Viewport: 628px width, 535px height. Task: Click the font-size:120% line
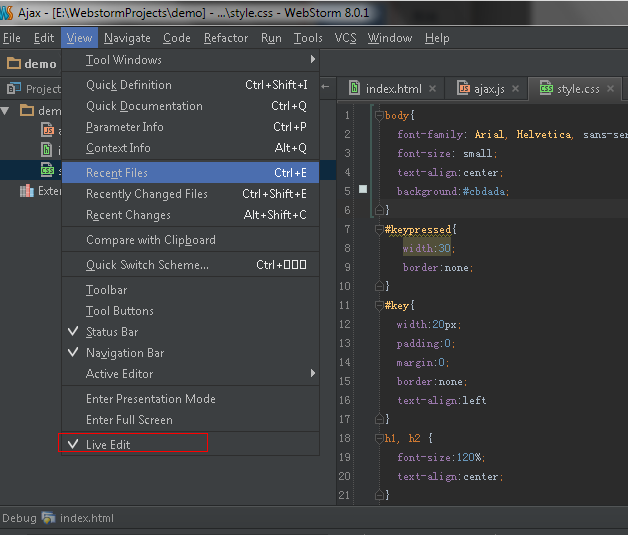441,457
